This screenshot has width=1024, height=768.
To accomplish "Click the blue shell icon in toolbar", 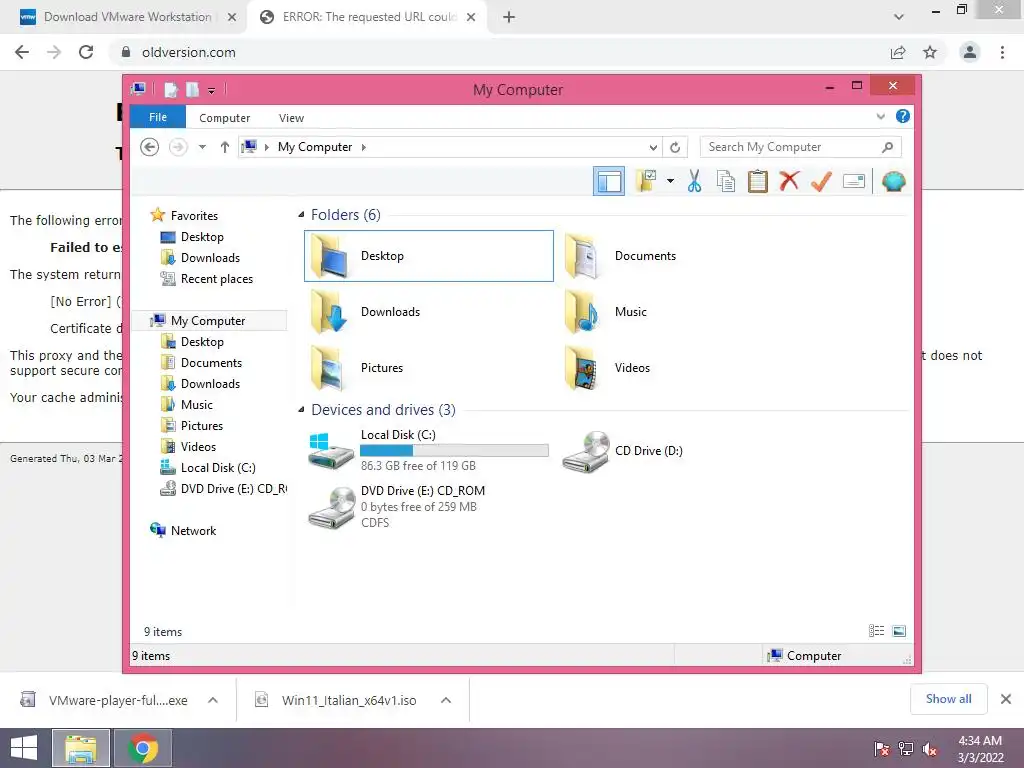I will (x=893, y=181).
